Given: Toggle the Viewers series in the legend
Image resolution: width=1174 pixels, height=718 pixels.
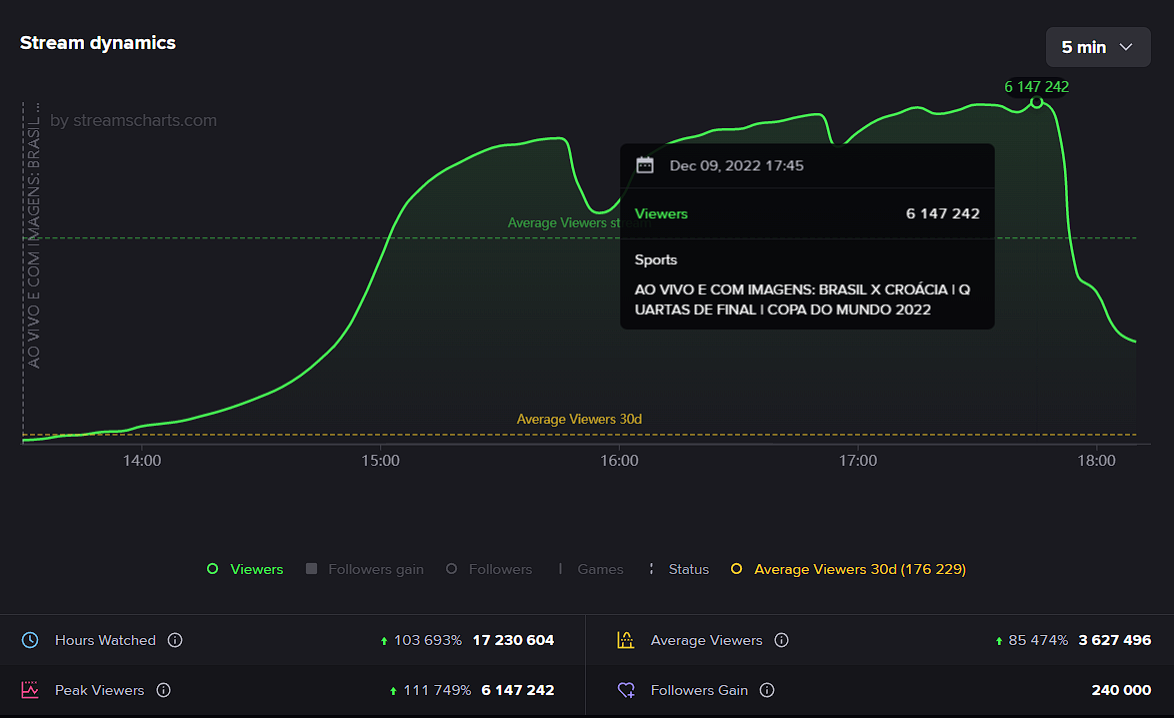Looking at the screenshot, I should tap(246, 569).
